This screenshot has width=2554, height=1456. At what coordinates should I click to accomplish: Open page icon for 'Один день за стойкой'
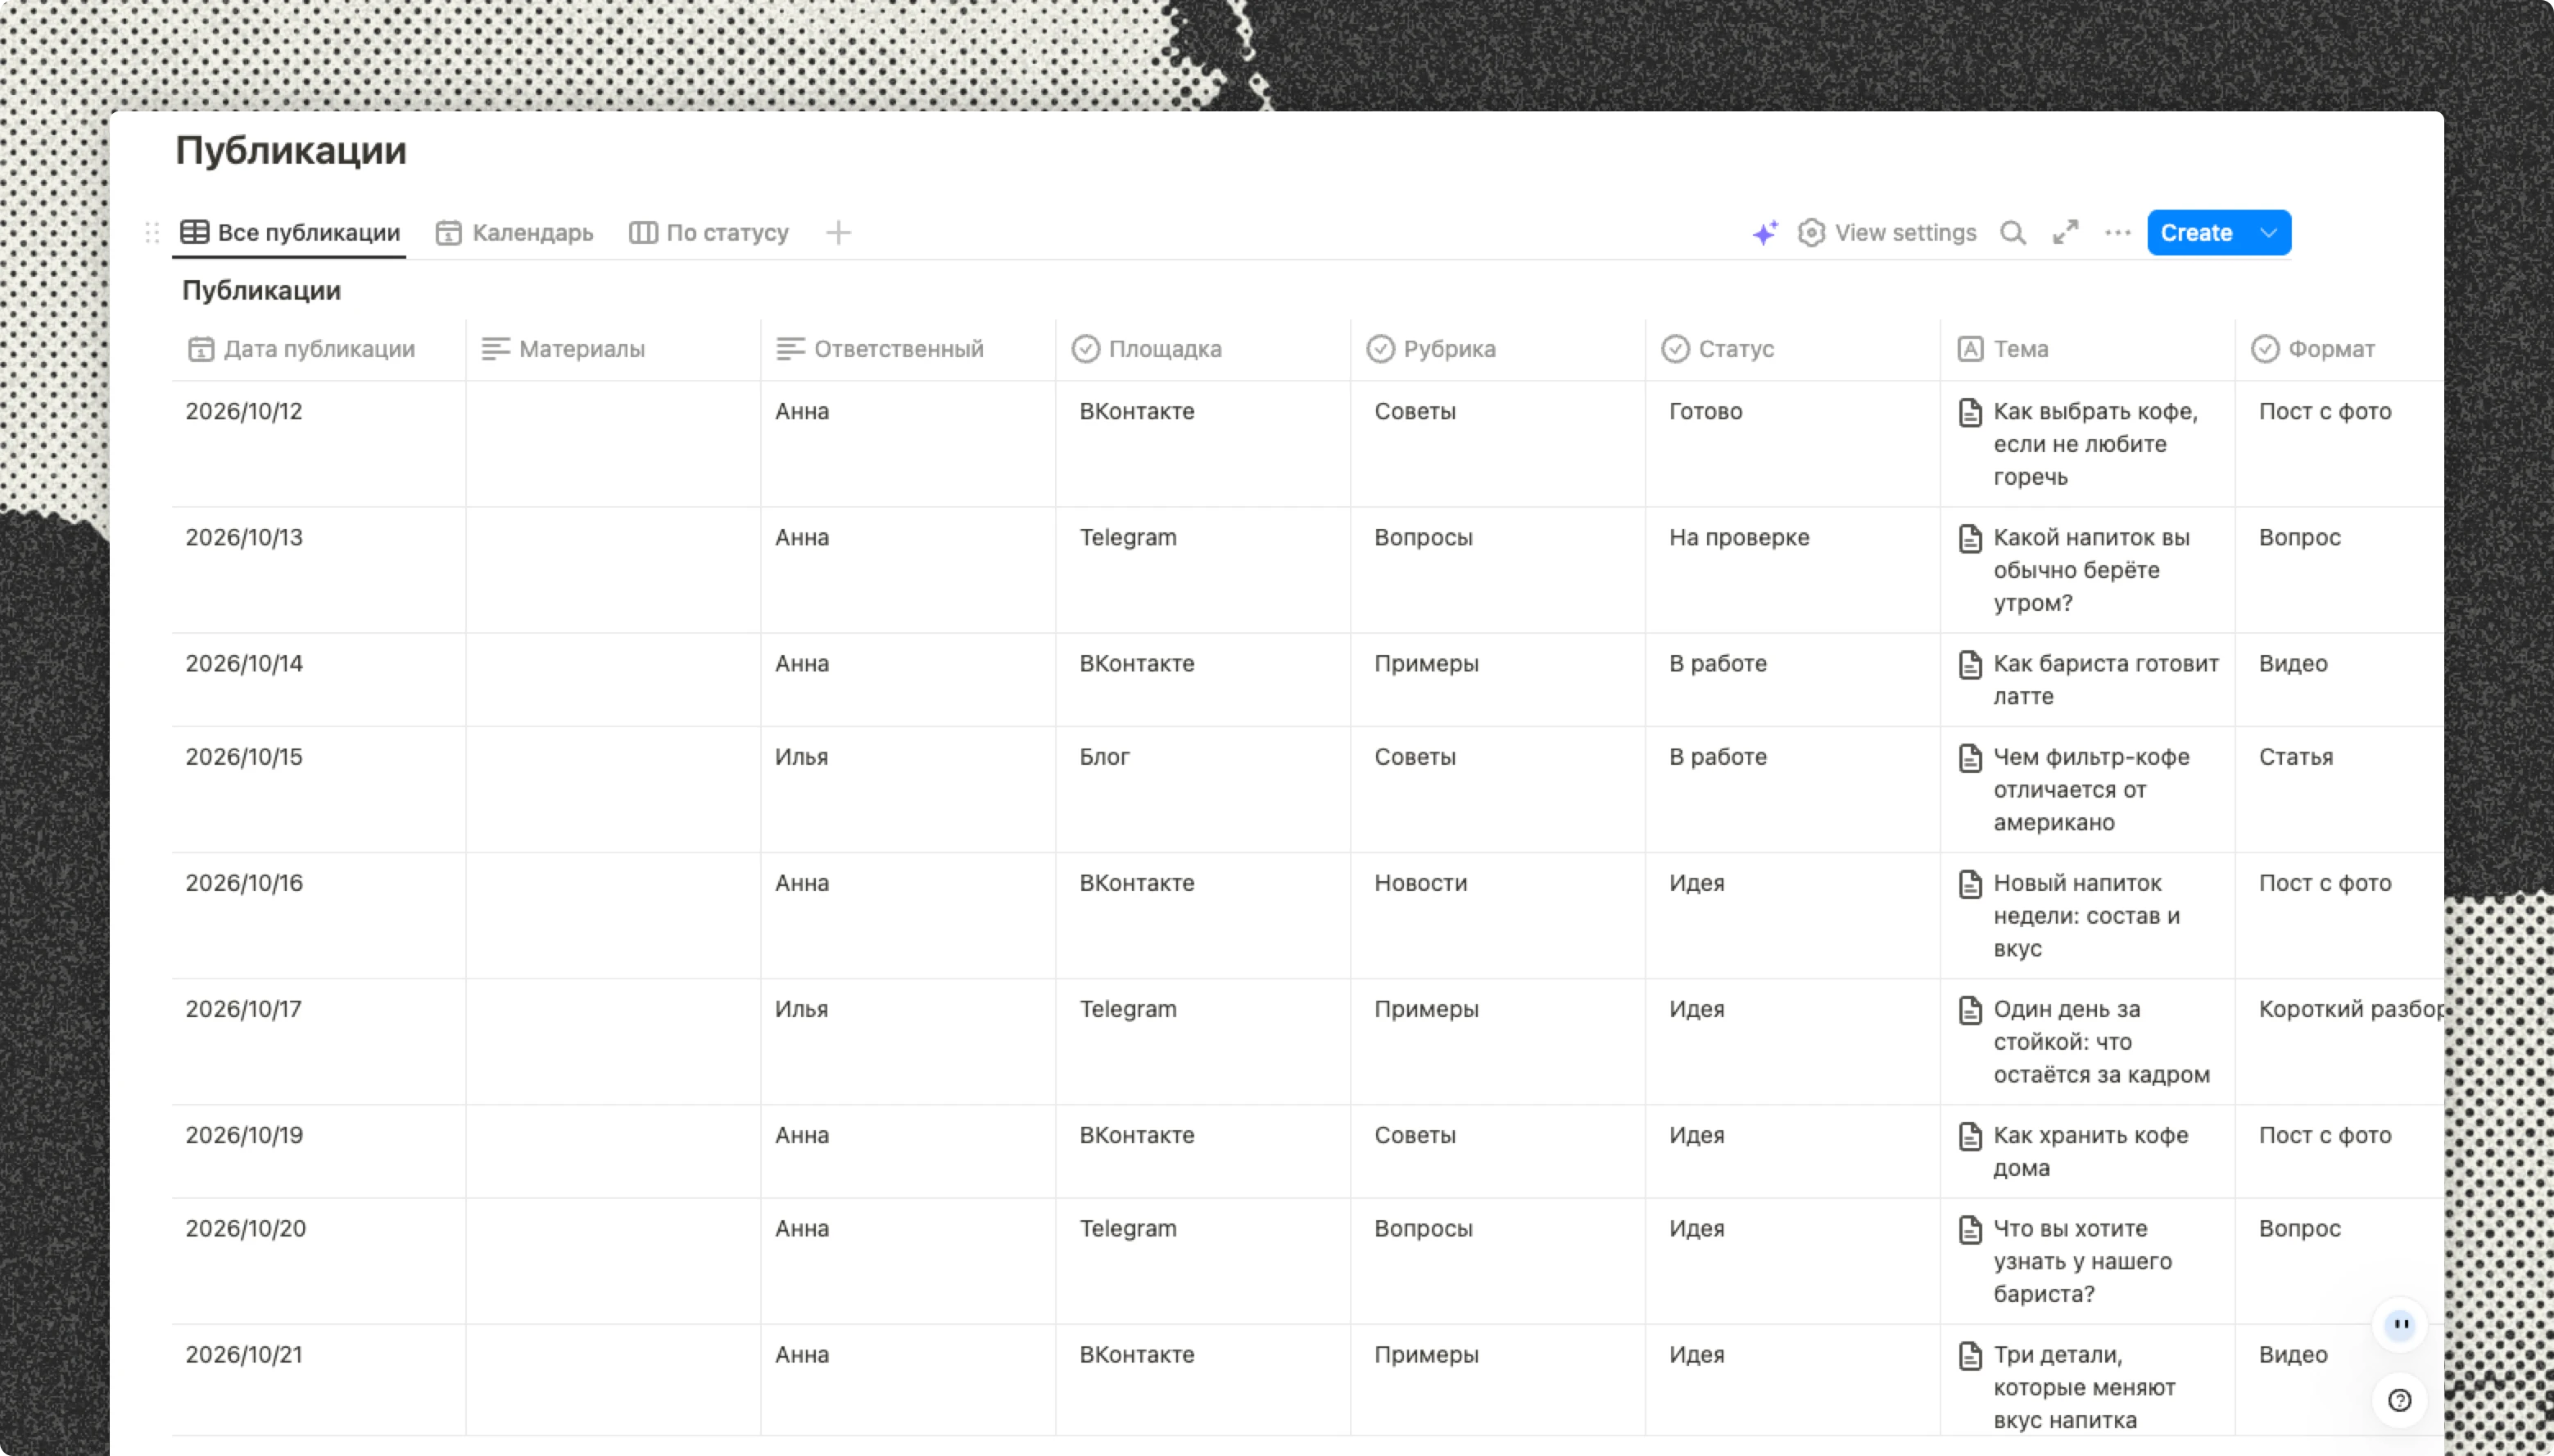pyautogui.click(x=1970, y=1009)
